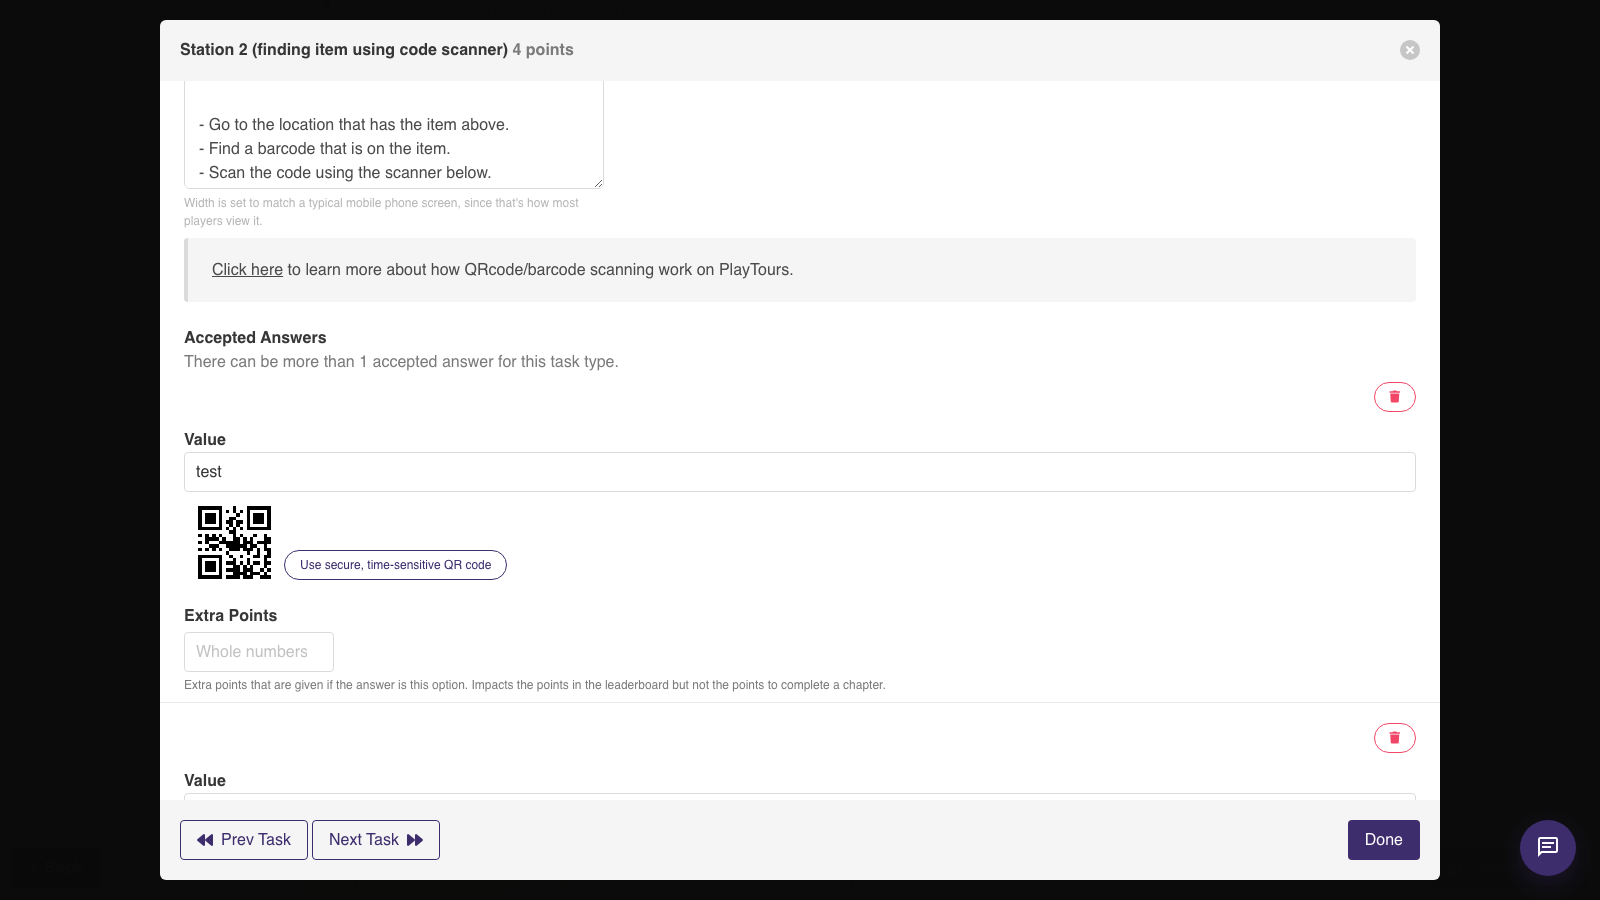Go to the previous task
The width and height of the screenshot is (1600, 900).
tap(244, 840)
